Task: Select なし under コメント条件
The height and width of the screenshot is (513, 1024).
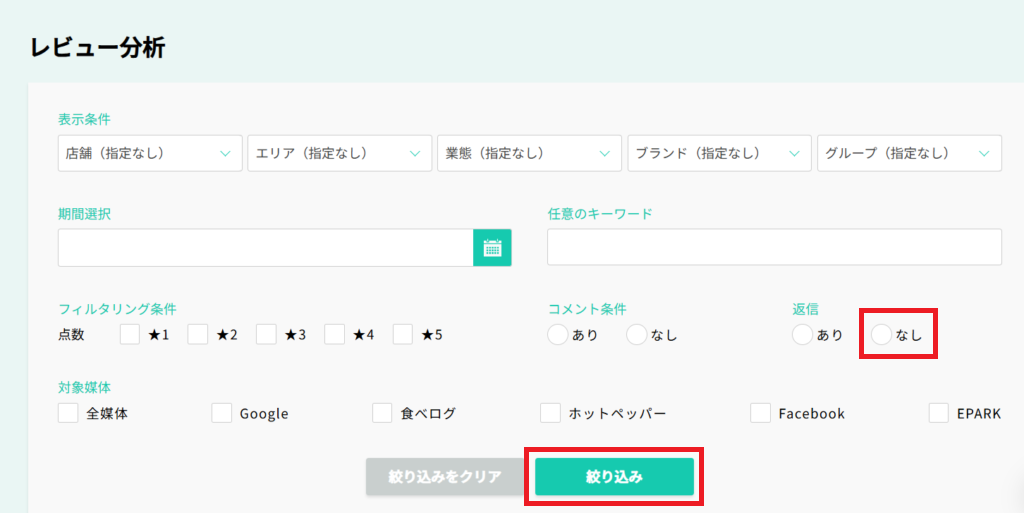Action: pos(637,335)
